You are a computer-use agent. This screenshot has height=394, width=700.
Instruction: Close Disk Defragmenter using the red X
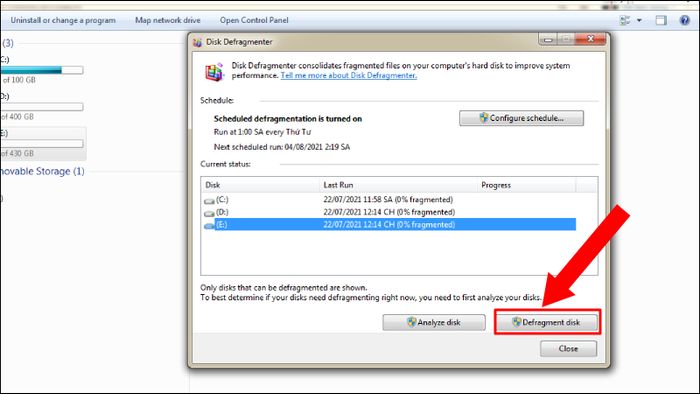[x=590, y=39]
